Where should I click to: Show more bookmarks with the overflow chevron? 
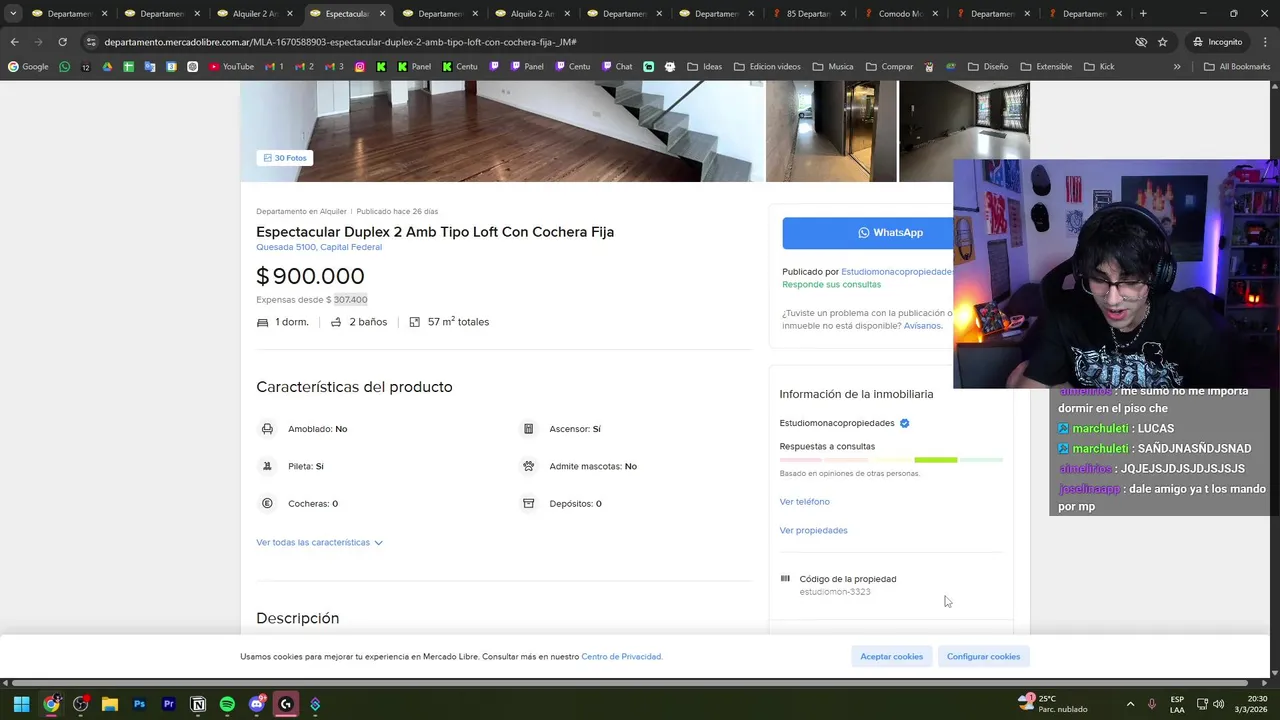pos(1177,67)
